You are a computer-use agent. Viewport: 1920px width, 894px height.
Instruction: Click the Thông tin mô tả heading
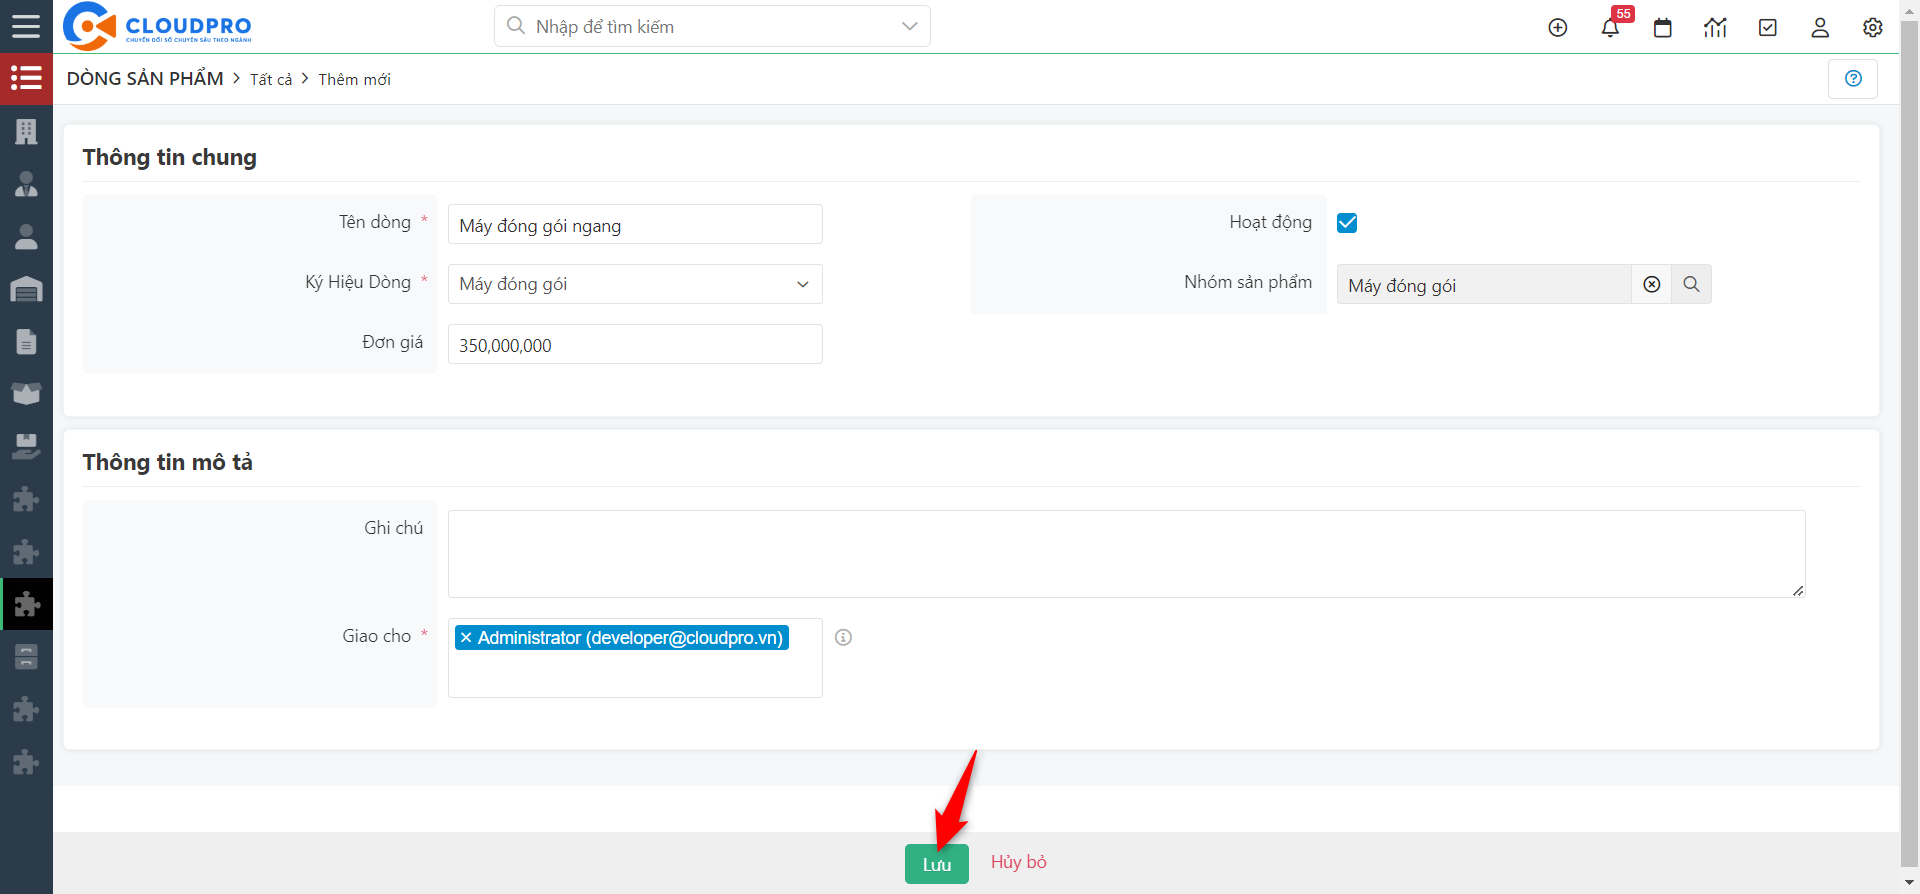[x=168, y=463]
